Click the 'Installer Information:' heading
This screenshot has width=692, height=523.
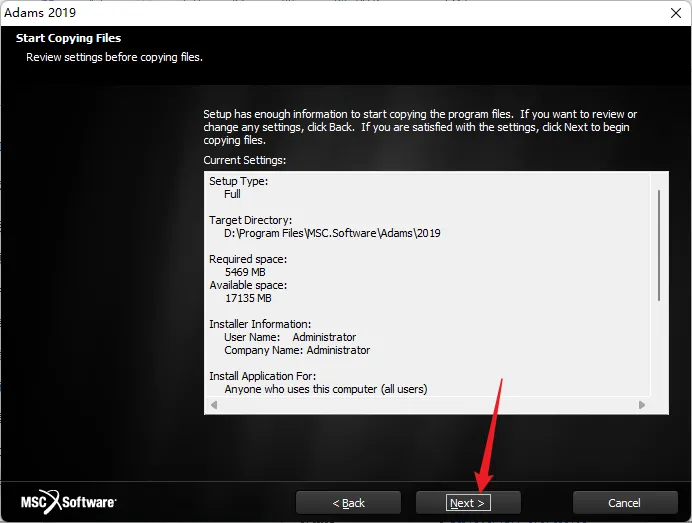(260, 324)
